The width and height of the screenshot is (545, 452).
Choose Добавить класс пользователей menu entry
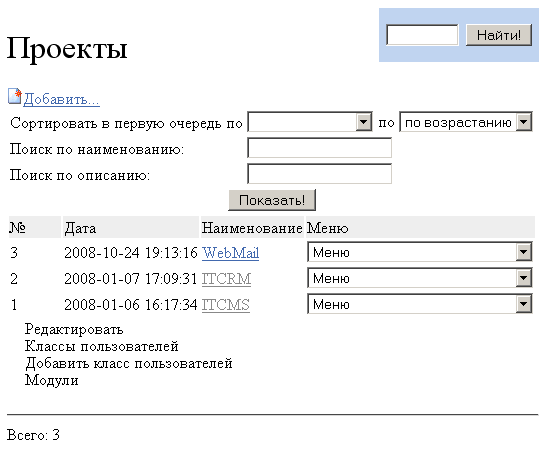(x=129, y=363)
